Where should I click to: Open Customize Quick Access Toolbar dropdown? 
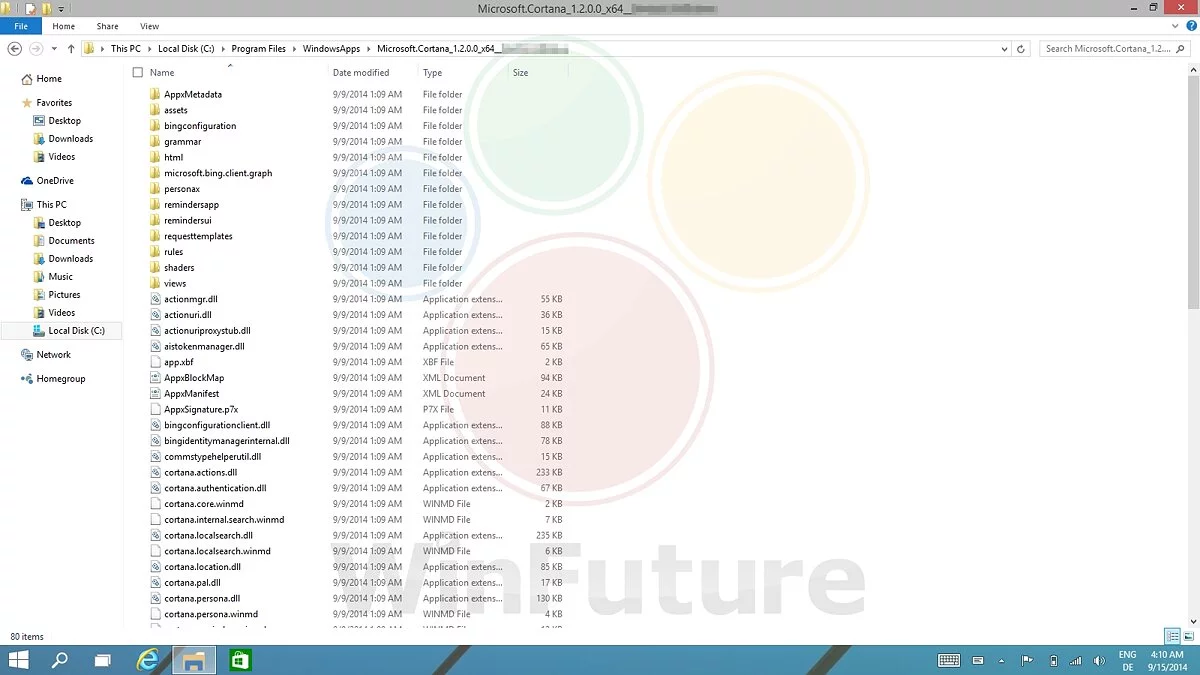(x=61, y=9)
